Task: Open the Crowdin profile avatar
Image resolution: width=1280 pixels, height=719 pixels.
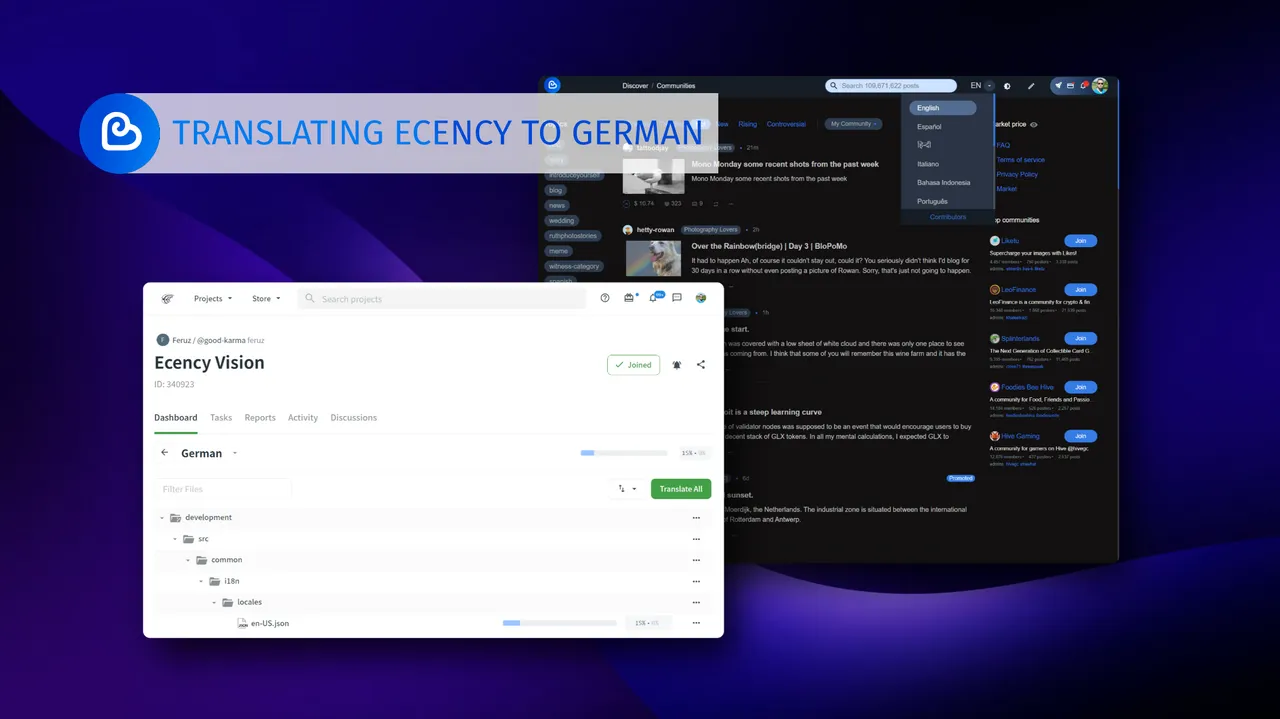Action: [x=701, y=298]
